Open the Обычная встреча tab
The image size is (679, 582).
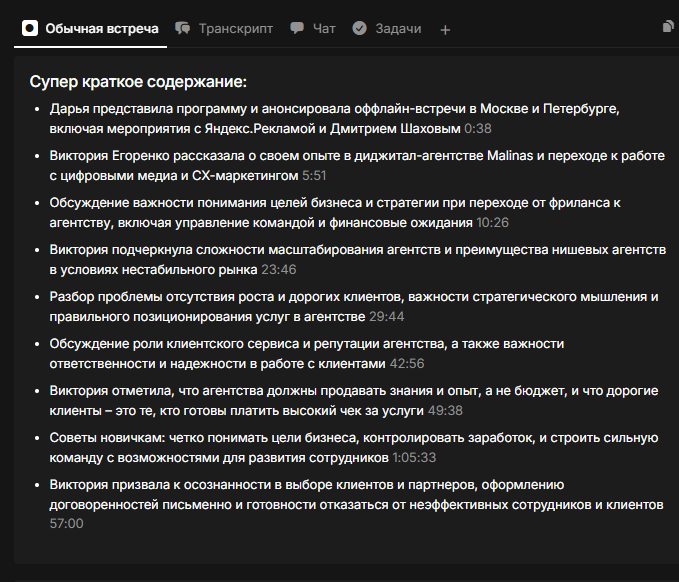[90, 29]
